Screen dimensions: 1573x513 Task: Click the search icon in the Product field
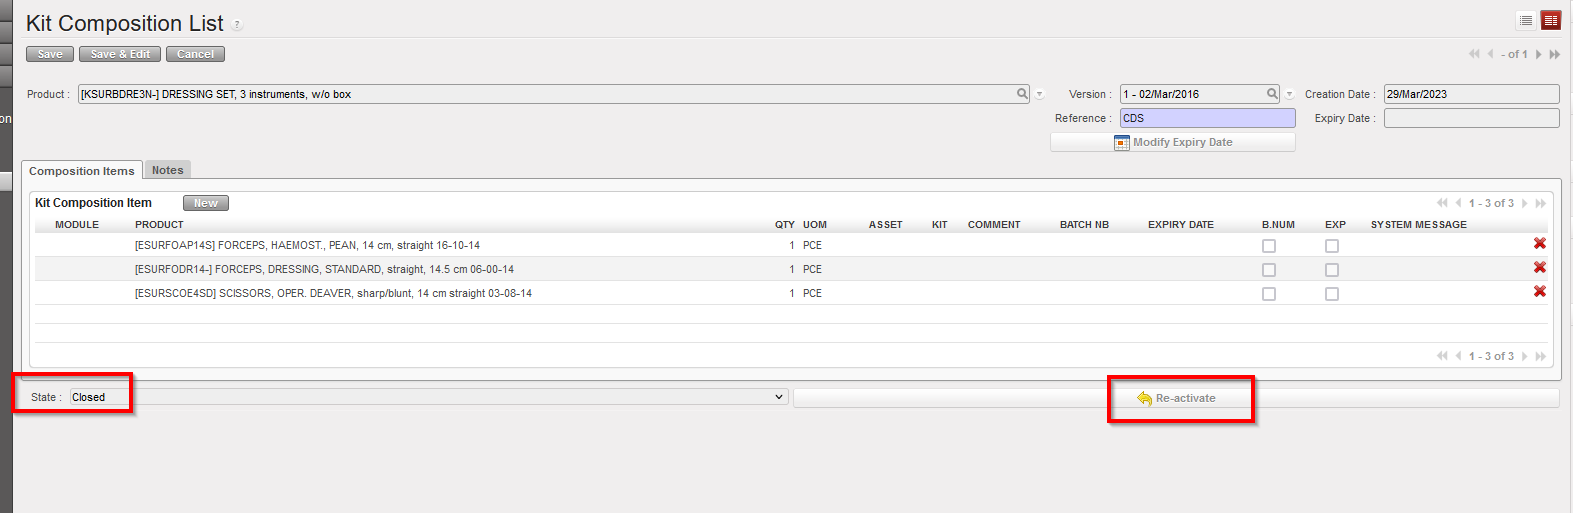(x=1022, y=94)
